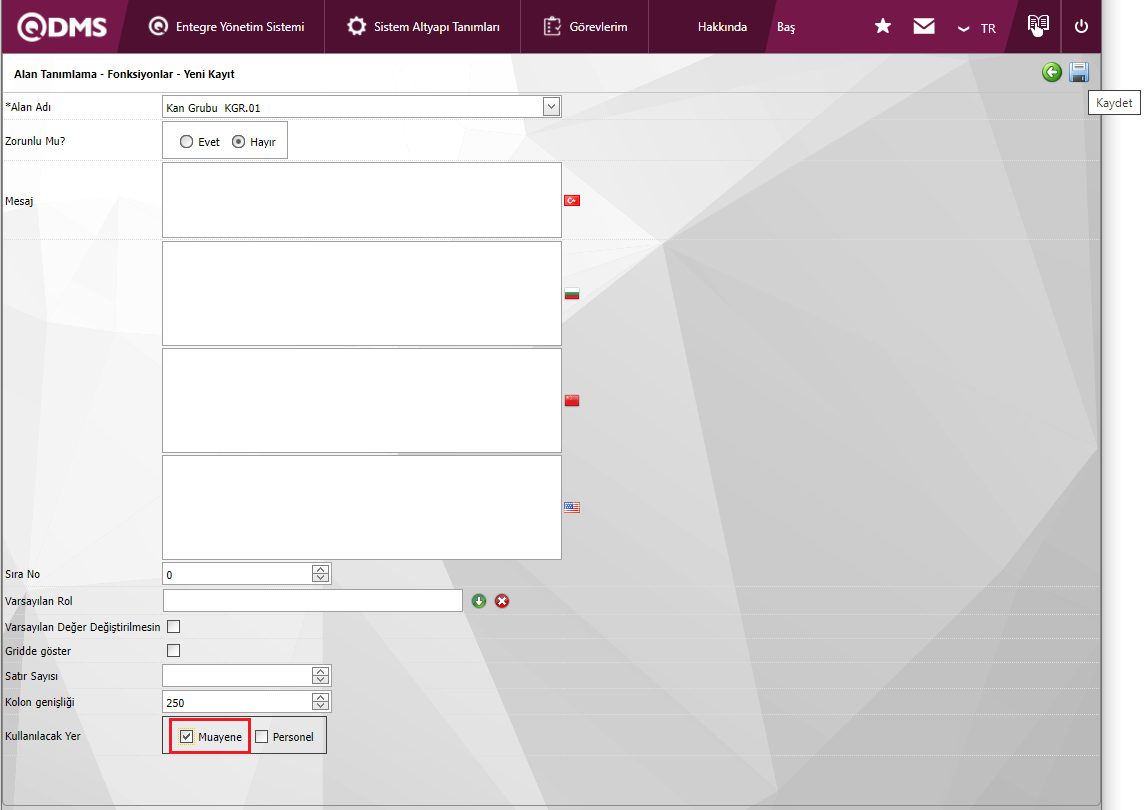Click the Chinese flag icon
Screen dimensions: 1144x810
pos(572,401)
